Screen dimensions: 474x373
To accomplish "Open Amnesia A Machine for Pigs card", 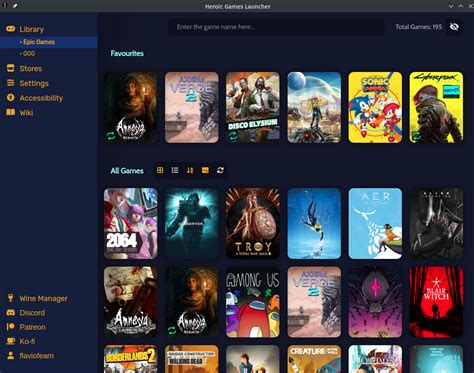I will [x=131, y=302].
